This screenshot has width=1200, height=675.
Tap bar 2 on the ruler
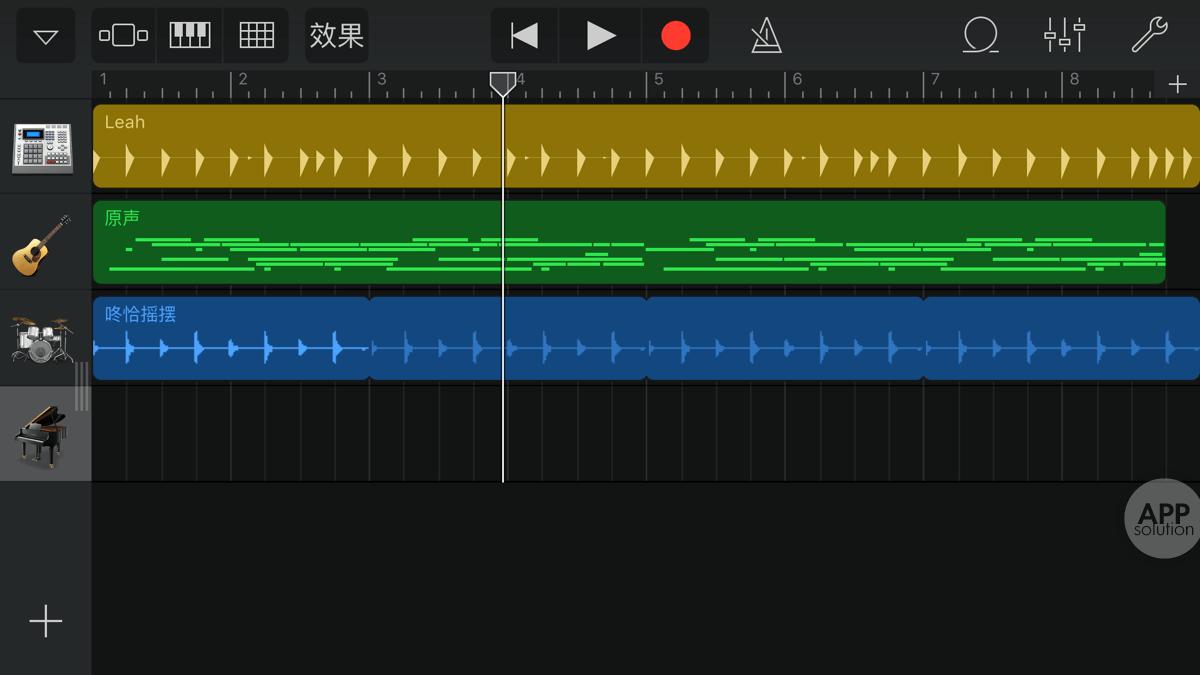(242, 79)
